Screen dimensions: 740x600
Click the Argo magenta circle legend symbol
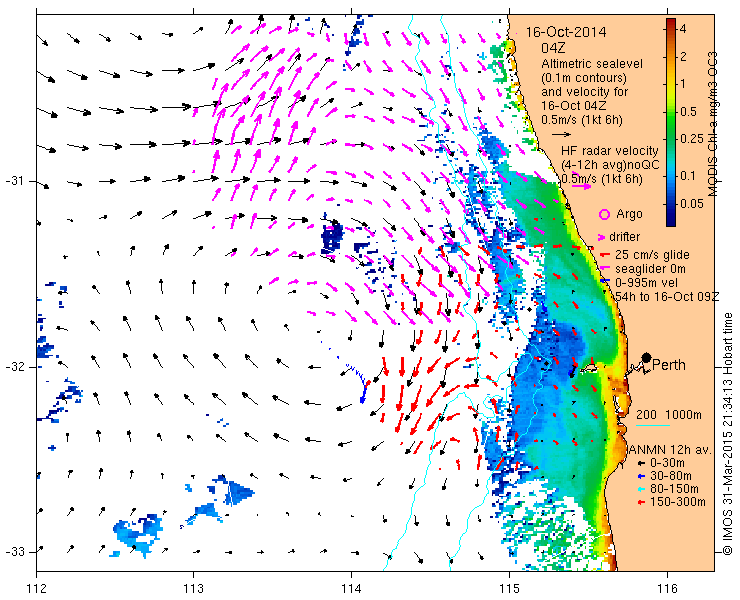(604, 215)
